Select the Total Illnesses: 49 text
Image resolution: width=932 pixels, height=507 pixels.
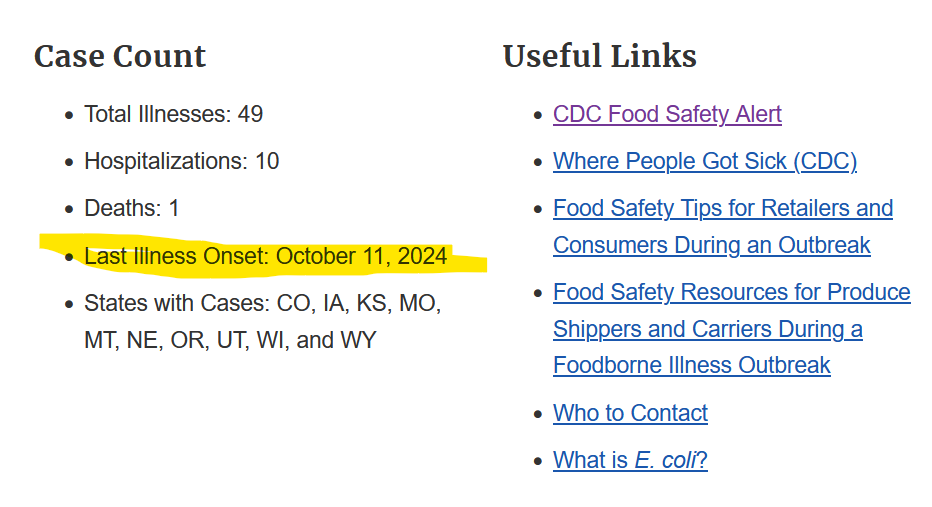[173, 114]
